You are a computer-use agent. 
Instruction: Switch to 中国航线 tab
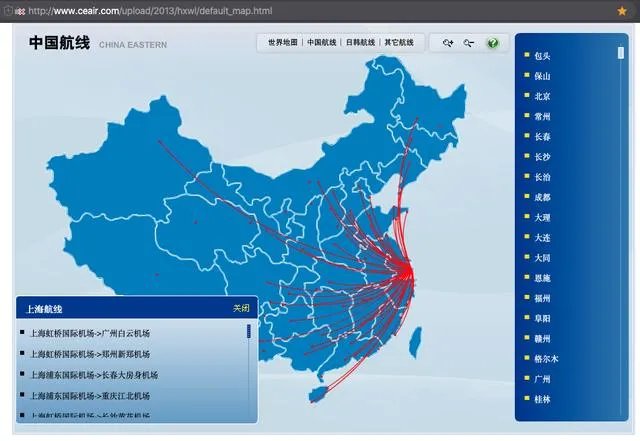pyautogui.click(x=322, y=42)
